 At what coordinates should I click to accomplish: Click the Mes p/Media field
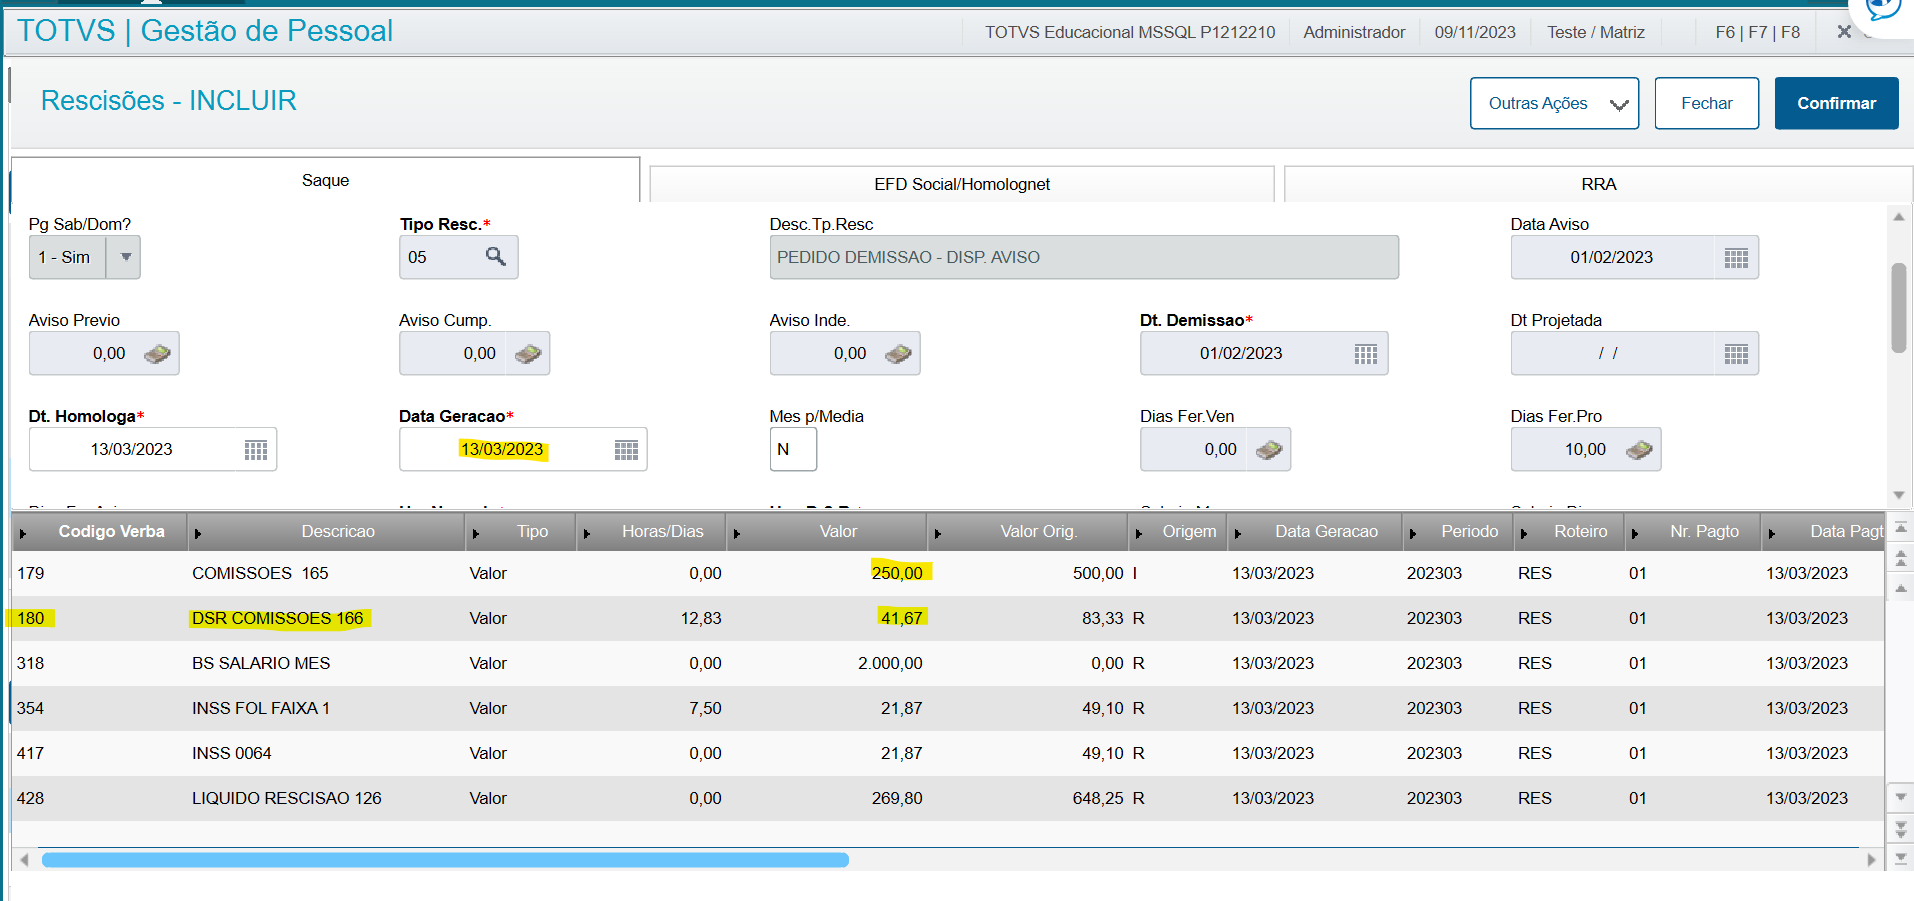[793, 450]
